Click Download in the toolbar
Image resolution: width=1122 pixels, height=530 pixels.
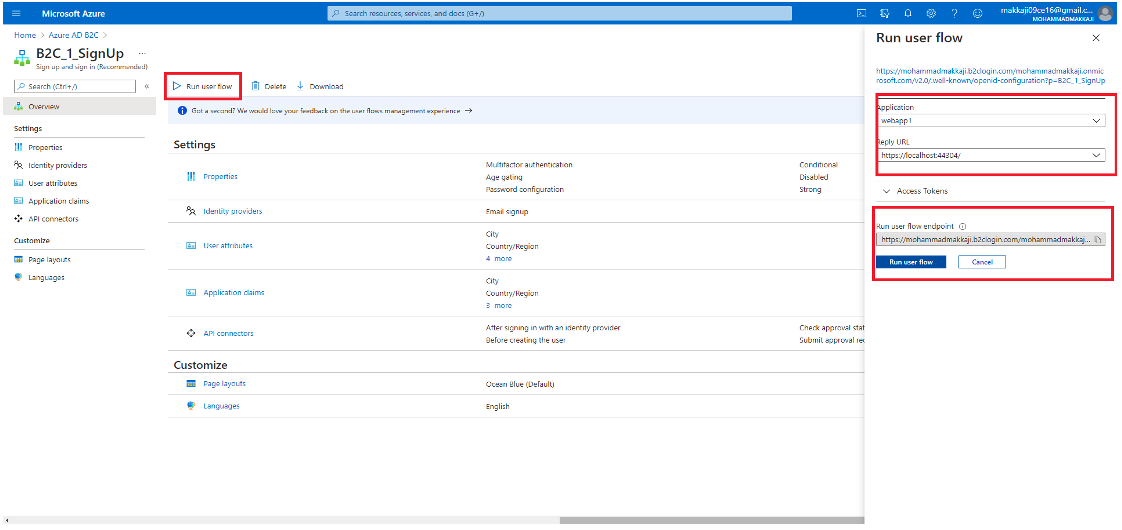click(x=320, y=87)
